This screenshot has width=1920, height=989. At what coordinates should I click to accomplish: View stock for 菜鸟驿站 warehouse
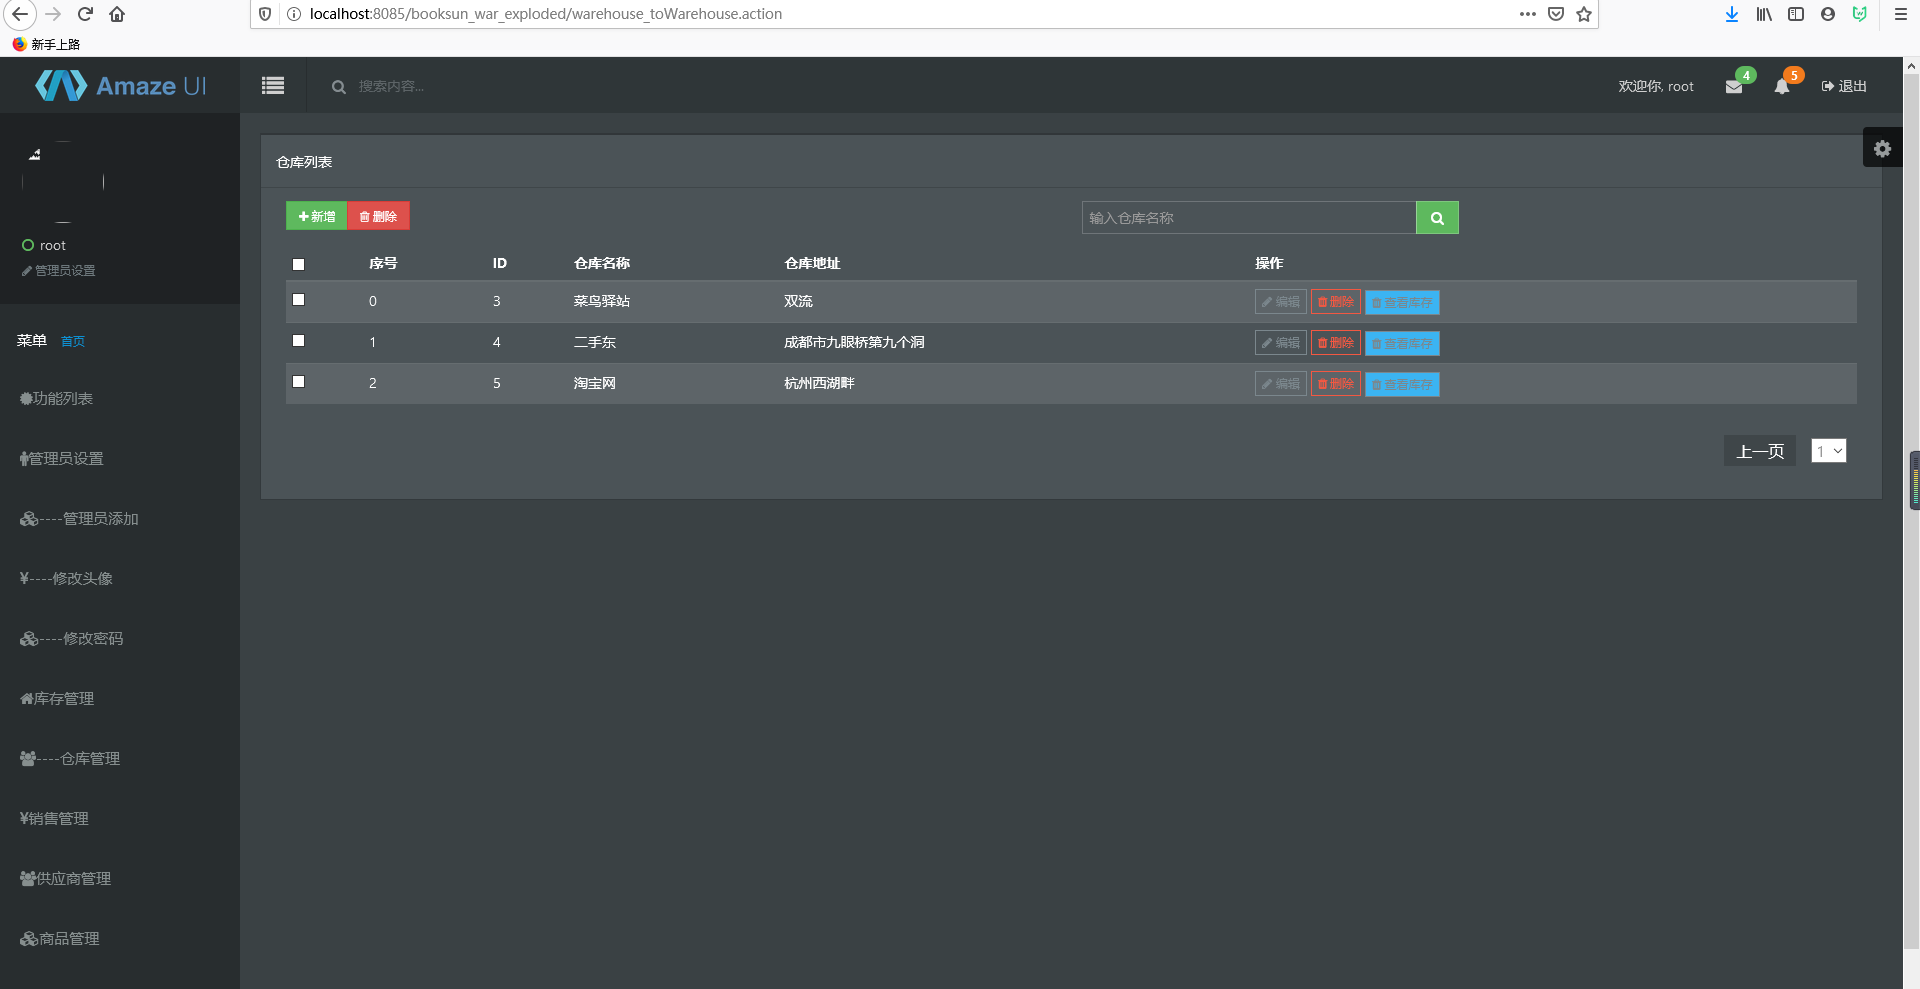pos(1402,302)
